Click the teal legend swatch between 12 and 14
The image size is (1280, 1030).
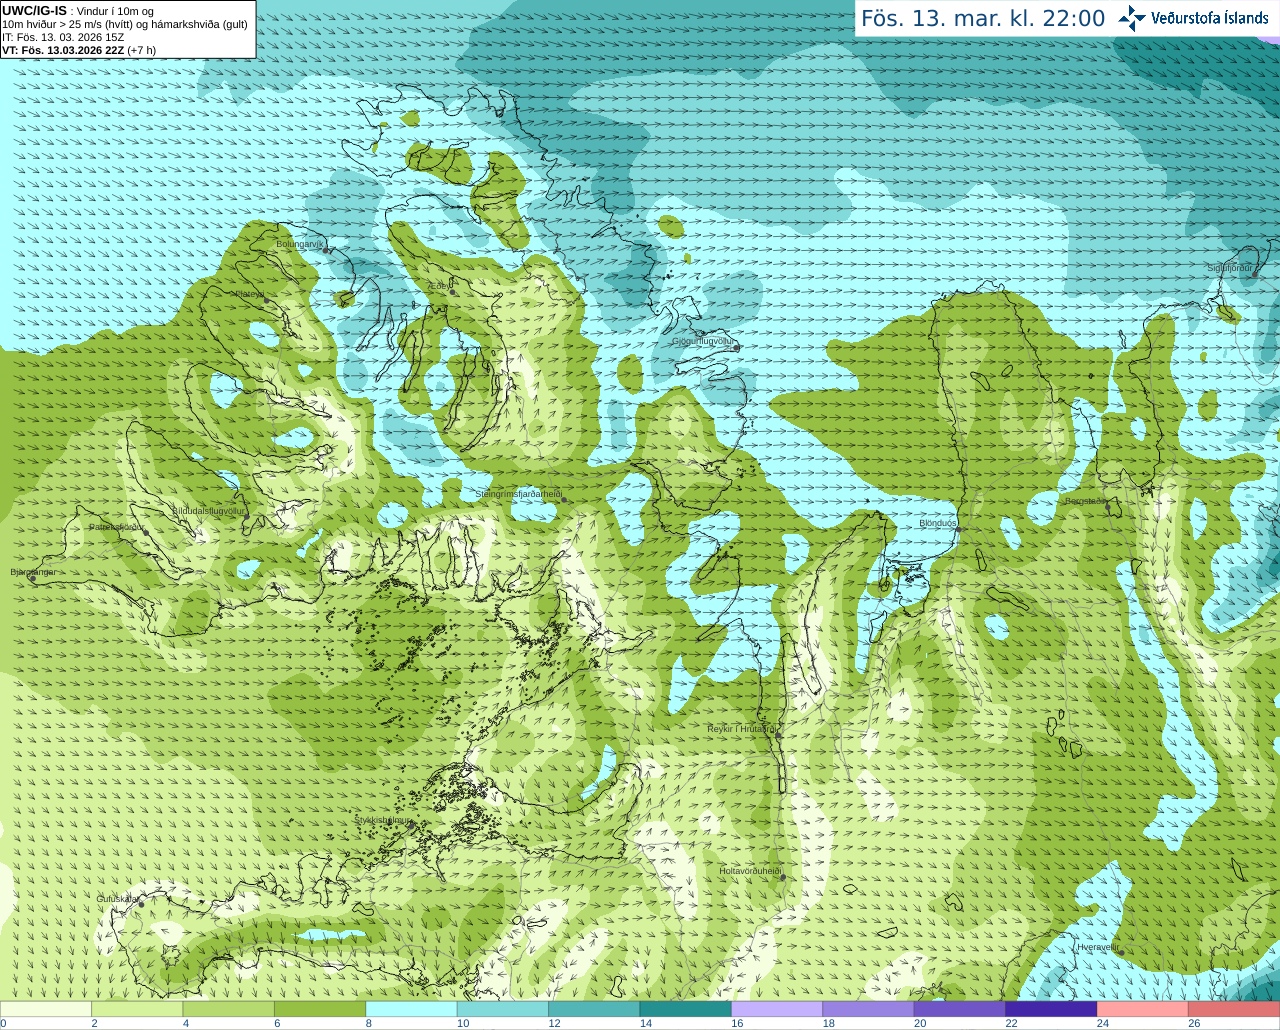click(x=594, y=1009)
